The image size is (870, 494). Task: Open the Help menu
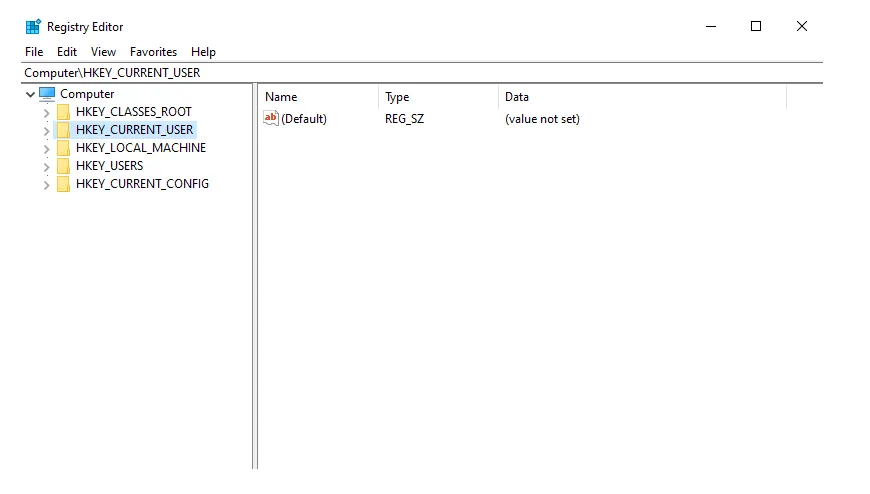(x=203, y=52)
